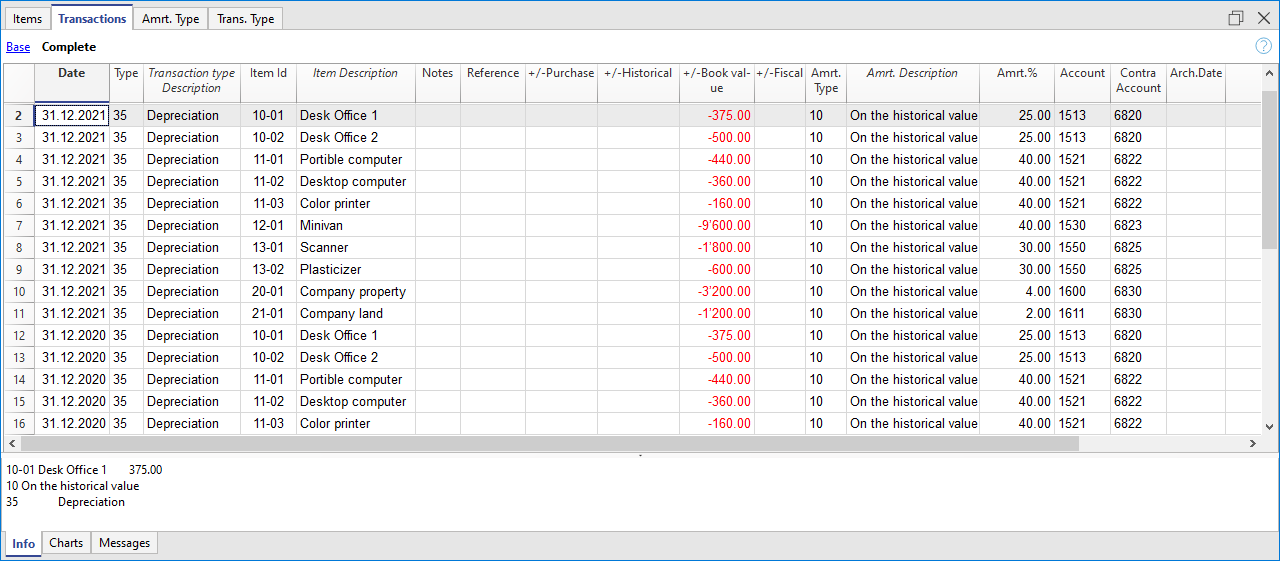
Task: Select row header number 10
Action: point(19,291)
